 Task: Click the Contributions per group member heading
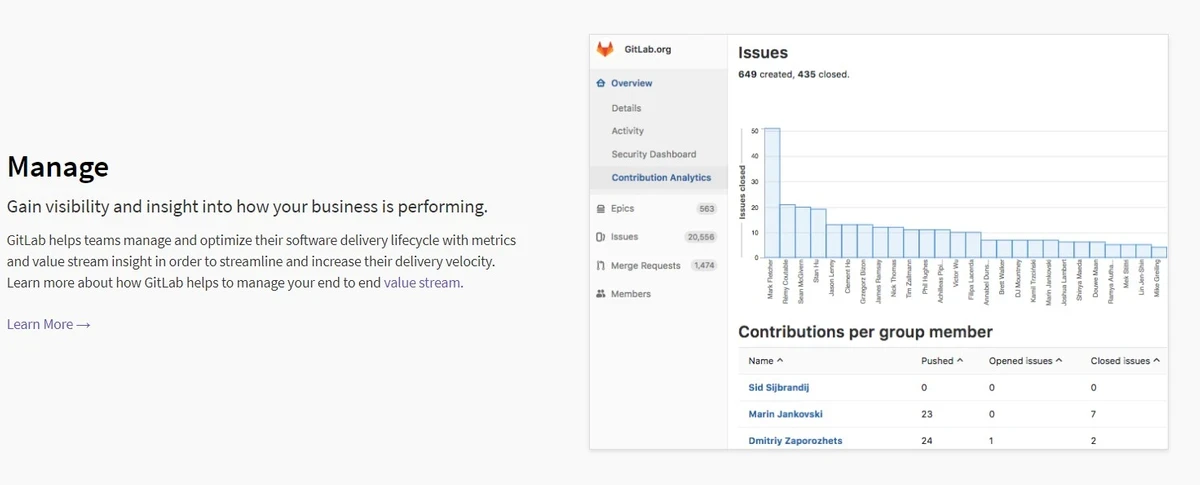865,332
